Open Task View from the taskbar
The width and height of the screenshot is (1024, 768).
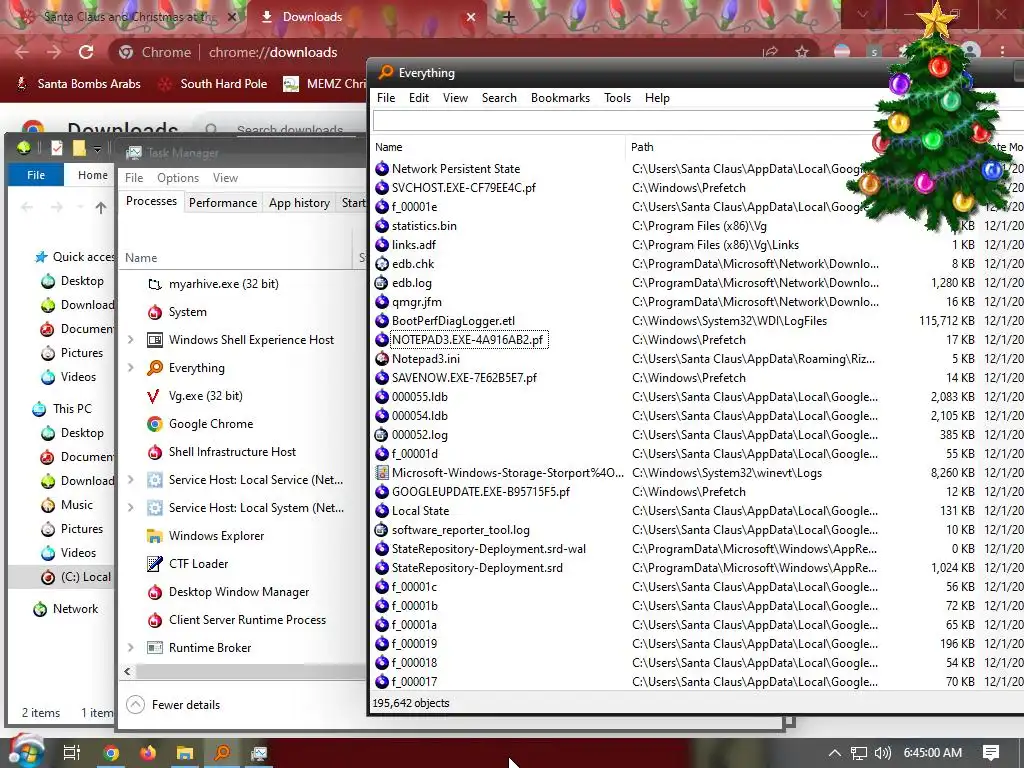(x=72, y=753)
